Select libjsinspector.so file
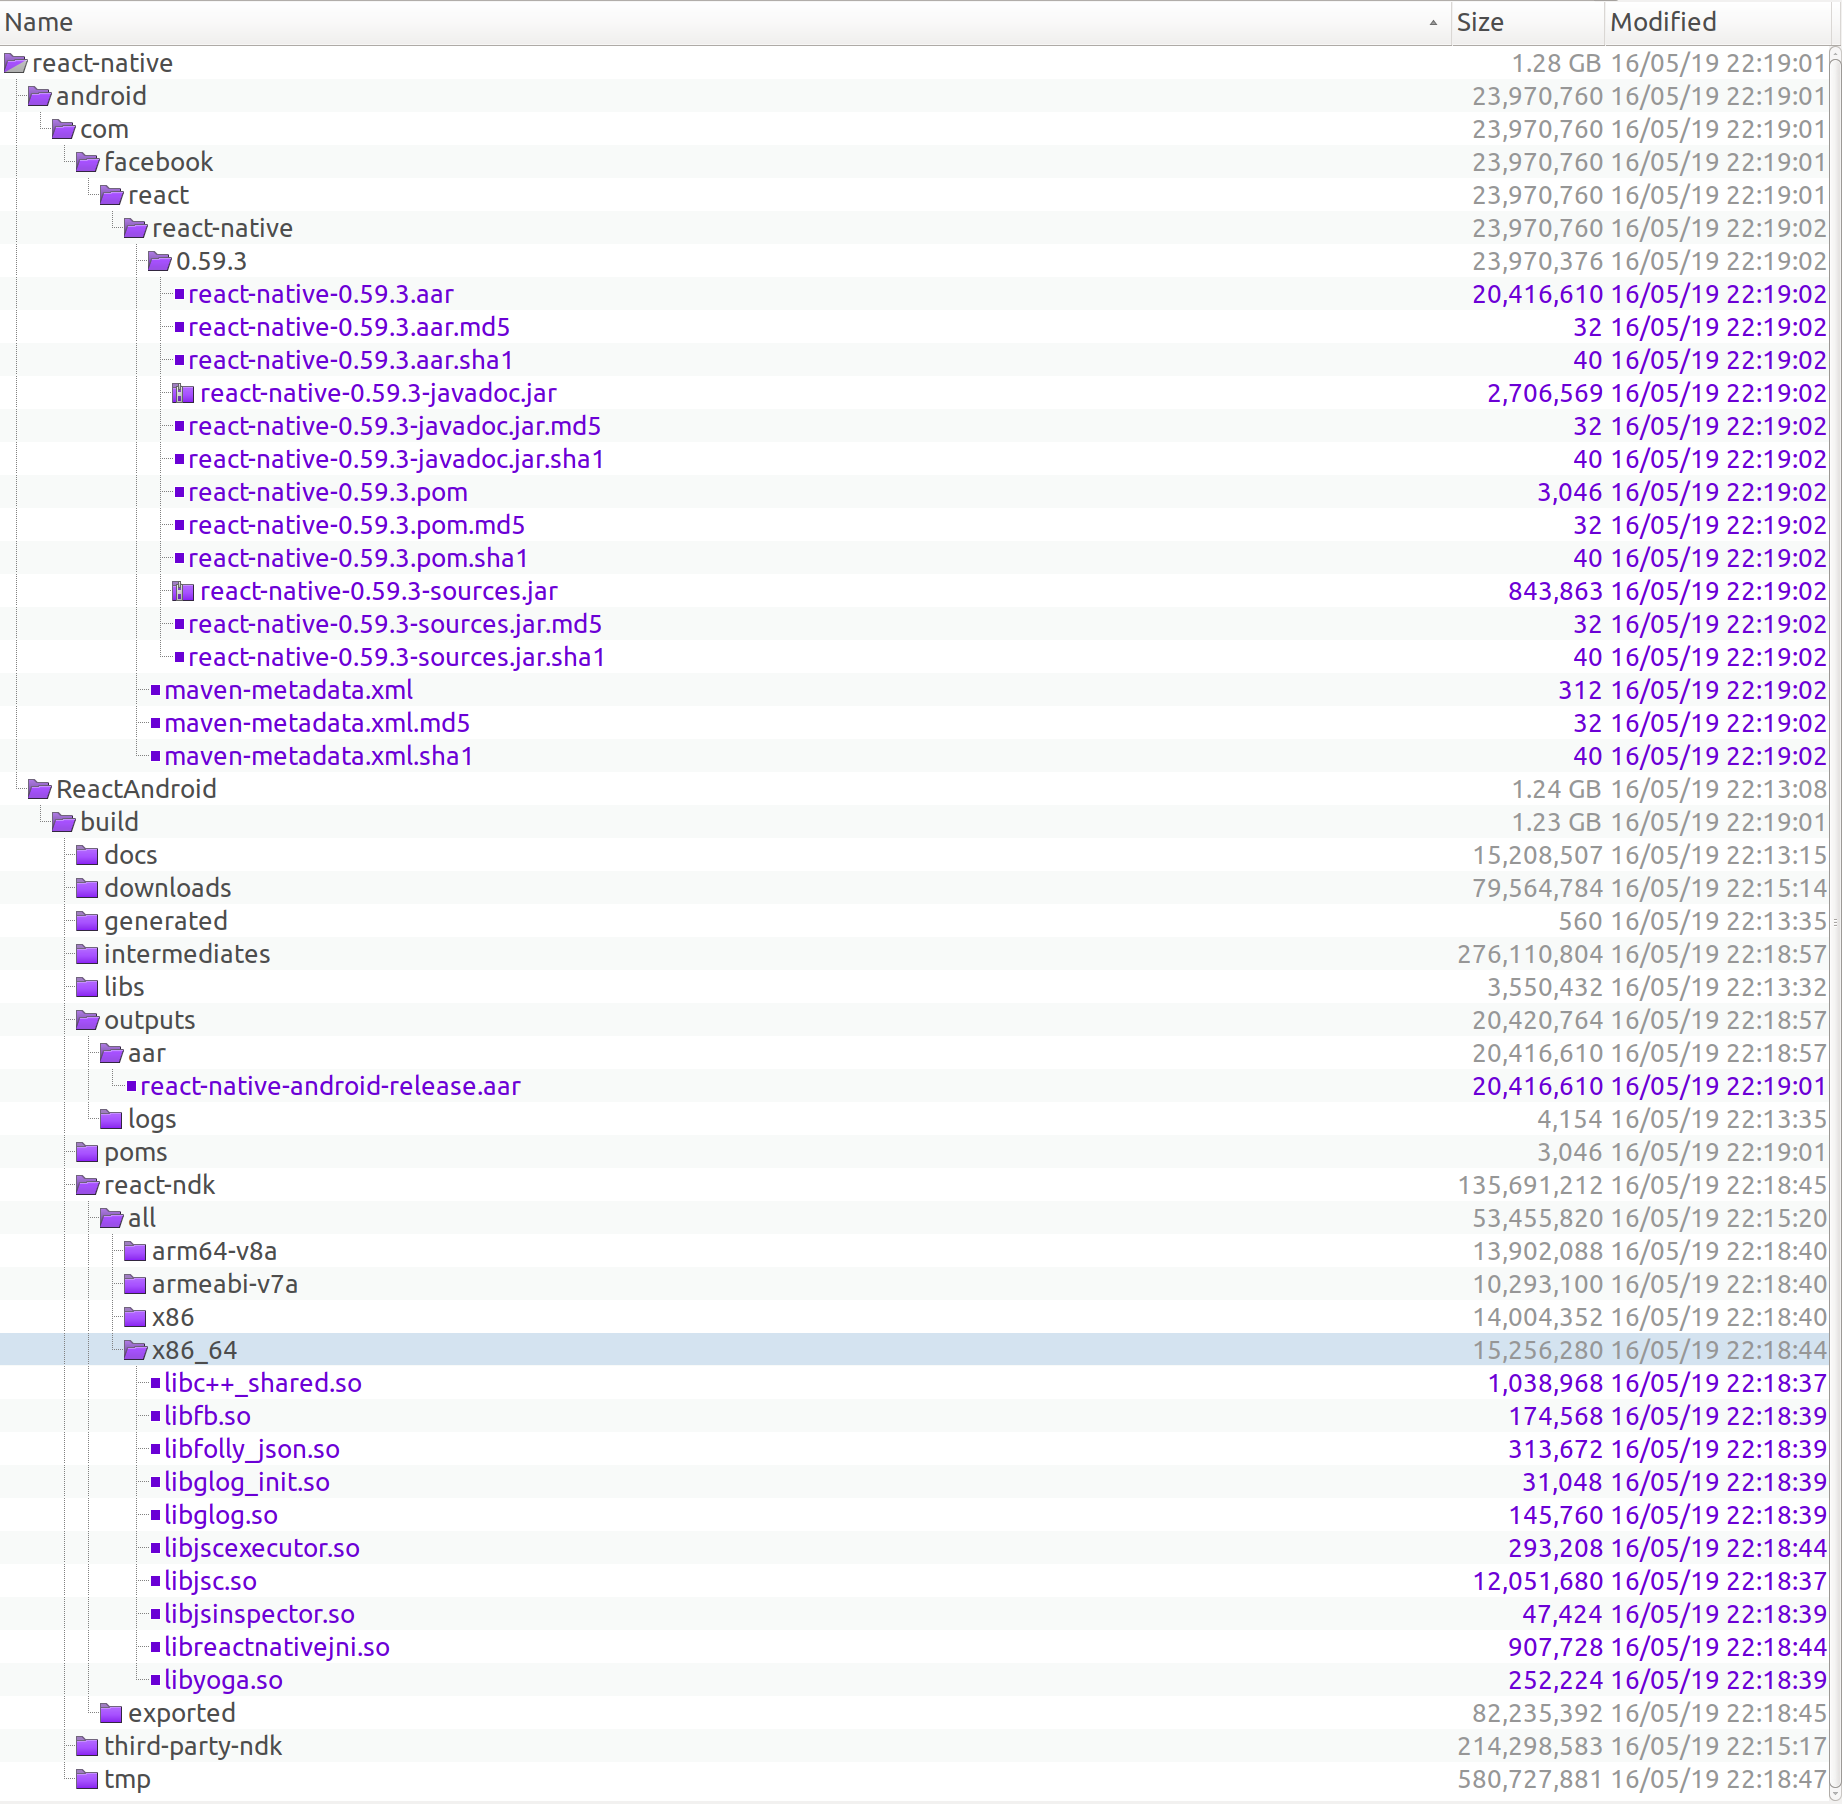The height and width of the screenshot is (1804, 1842). [259, 1615]
